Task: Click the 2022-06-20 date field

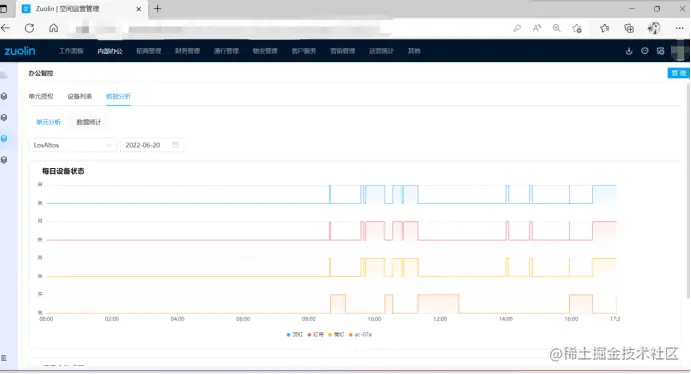Action: (152, 145)
